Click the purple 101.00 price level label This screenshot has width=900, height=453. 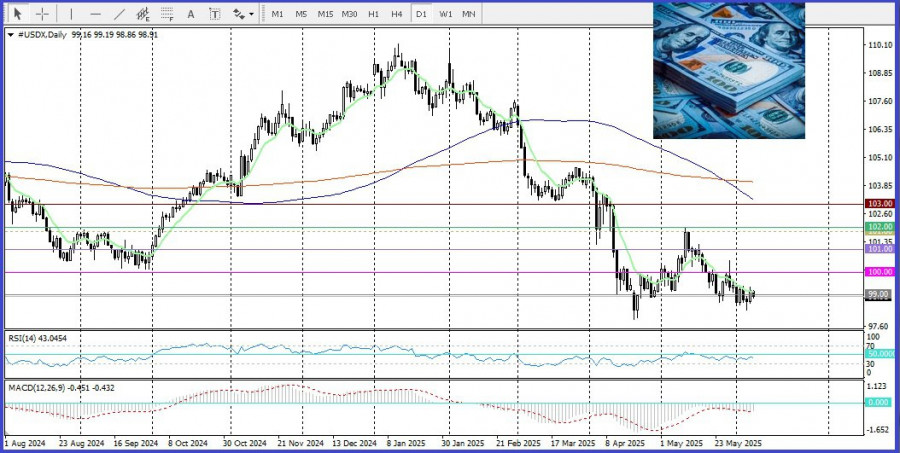point(880,249)
